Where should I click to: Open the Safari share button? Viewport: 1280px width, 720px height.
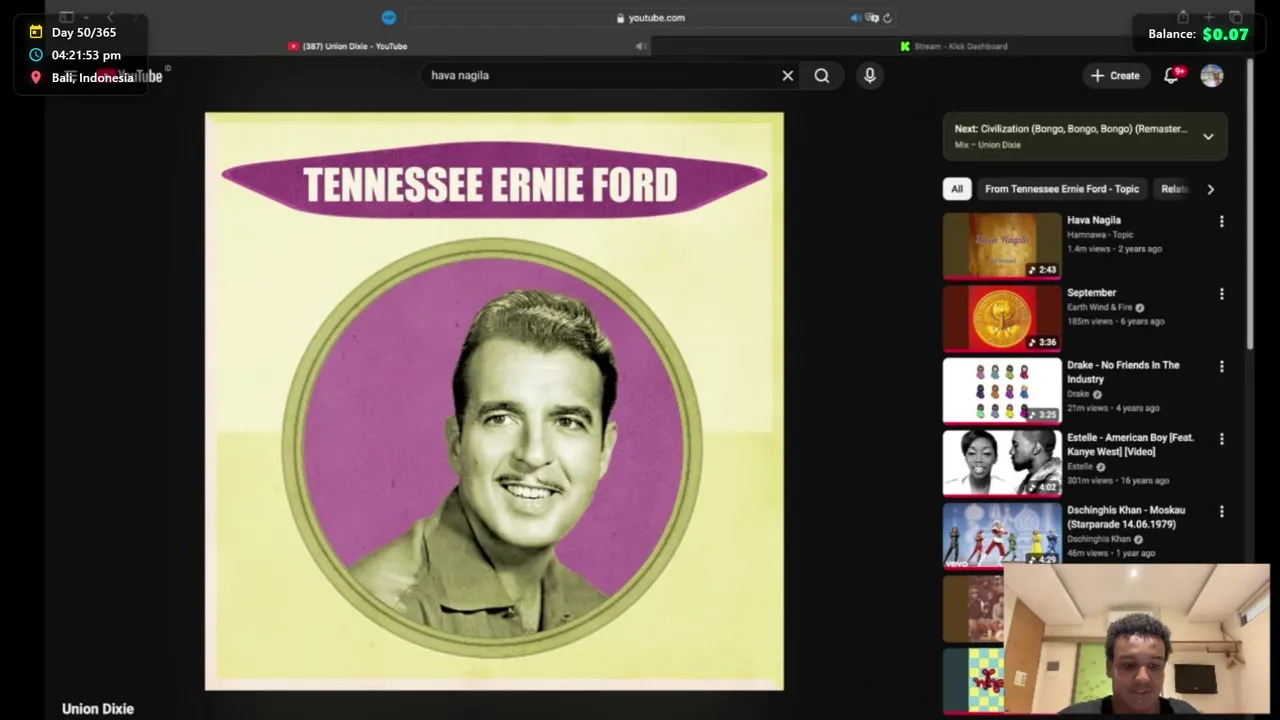pos(1183,17)
